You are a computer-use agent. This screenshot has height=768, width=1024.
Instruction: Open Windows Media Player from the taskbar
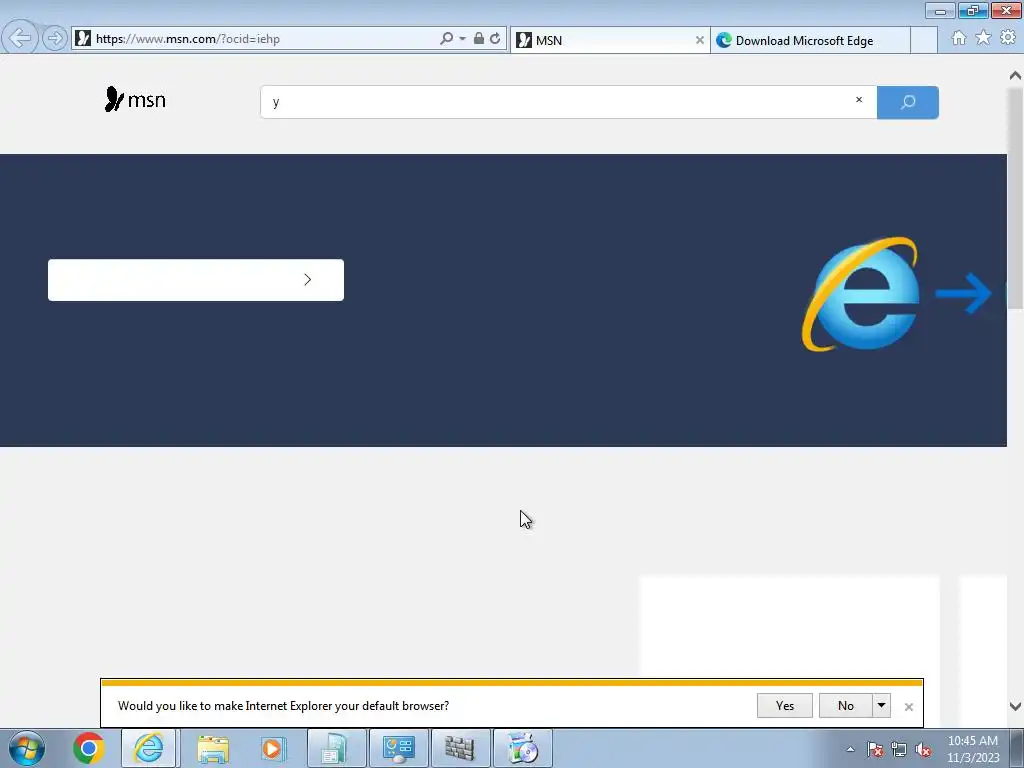[273, 748]
